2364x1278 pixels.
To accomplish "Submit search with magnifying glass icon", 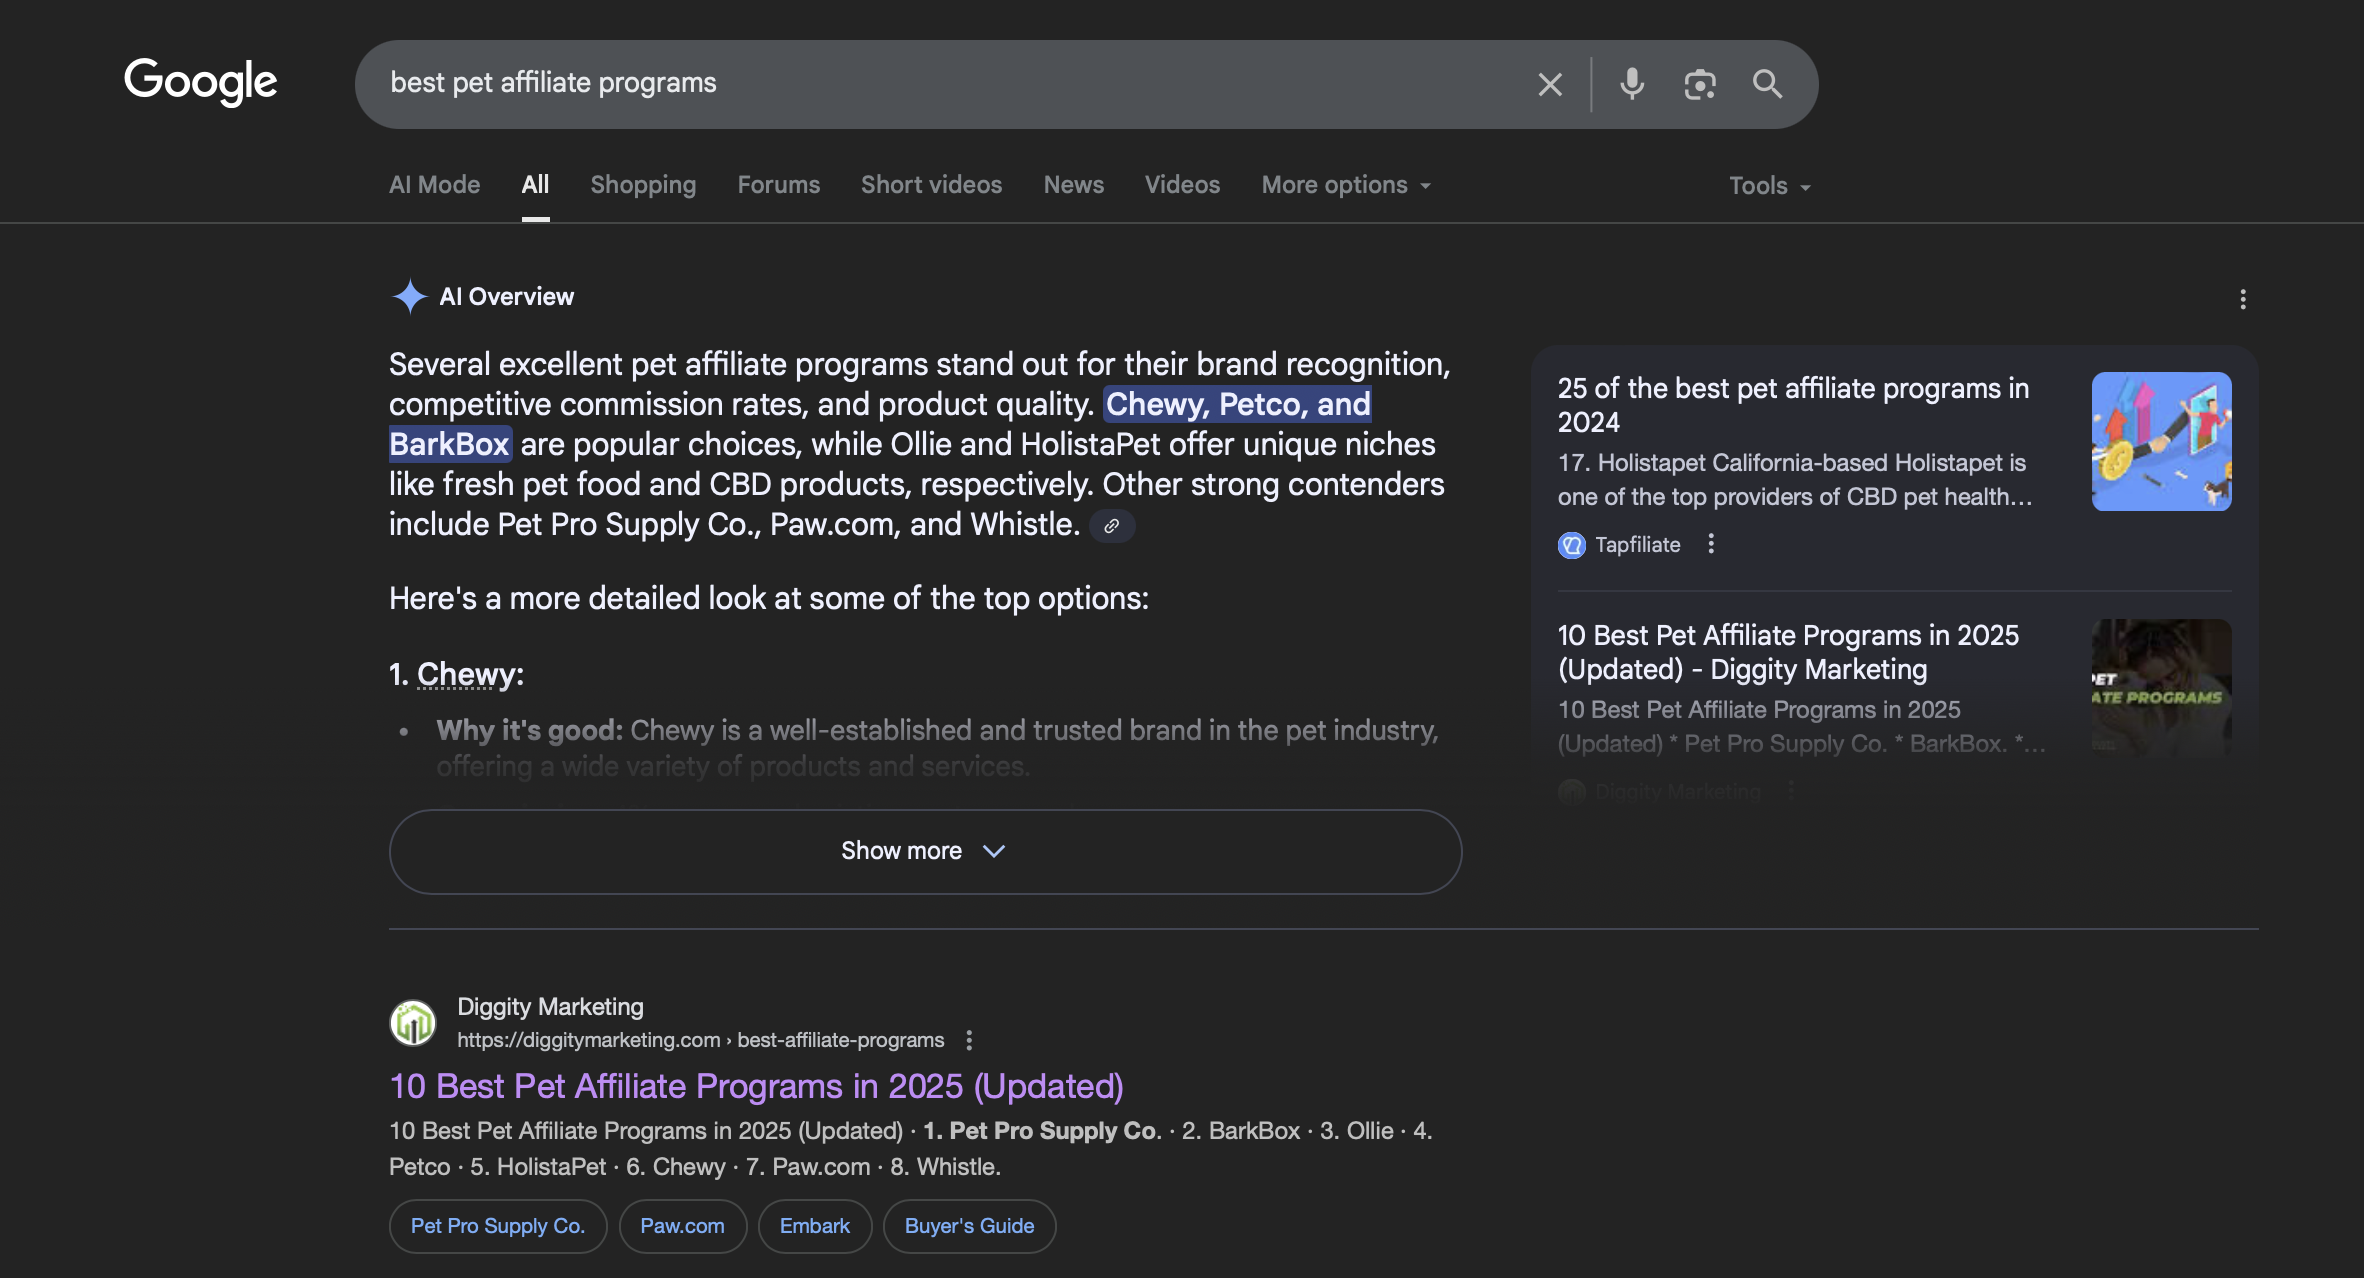I will 1767,84.
